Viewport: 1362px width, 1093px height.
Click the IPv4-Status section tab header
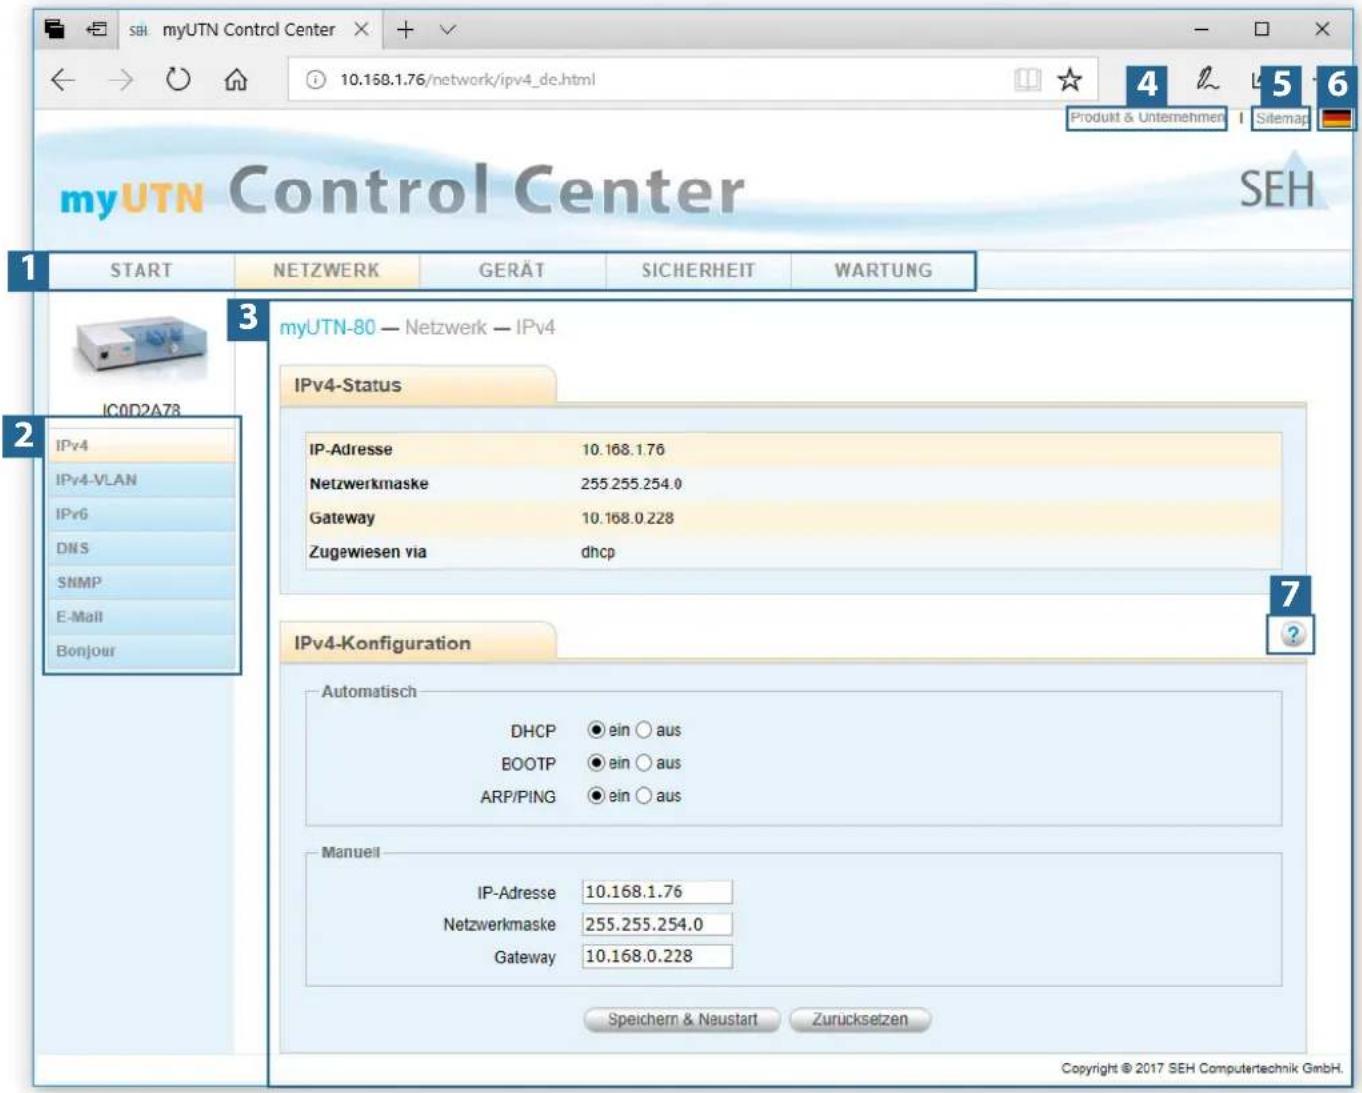(x=418, y=385)
